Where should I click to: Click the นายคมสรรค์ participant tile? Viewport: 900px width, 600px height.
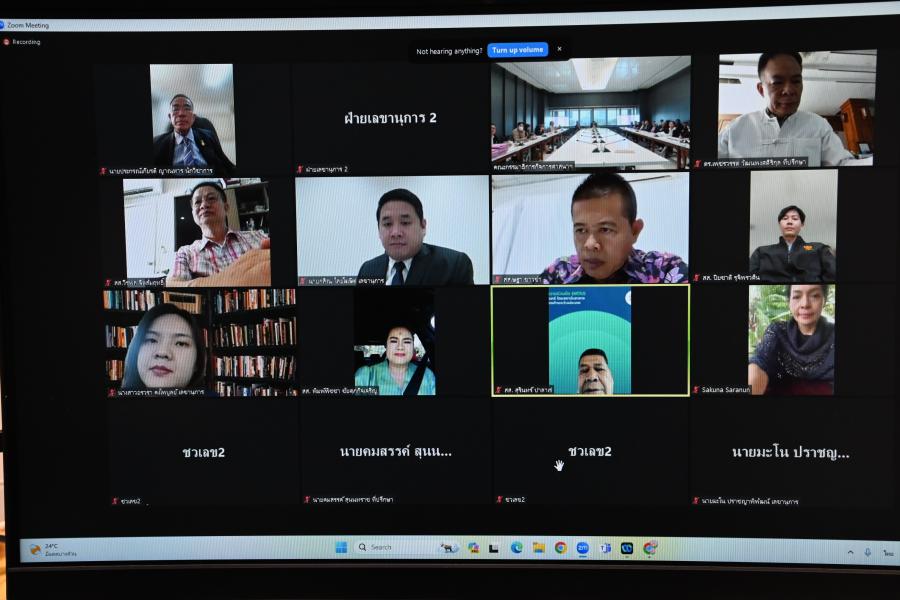tap(395, 452)
